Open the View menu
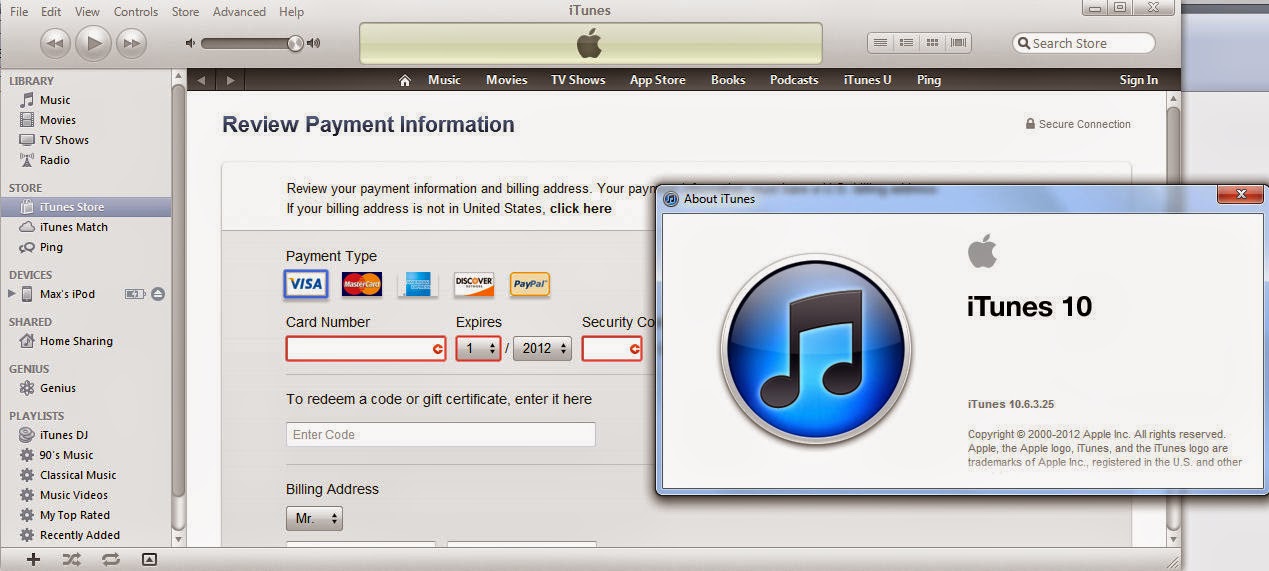This screenshot has width=1269, height=571. 87,12
